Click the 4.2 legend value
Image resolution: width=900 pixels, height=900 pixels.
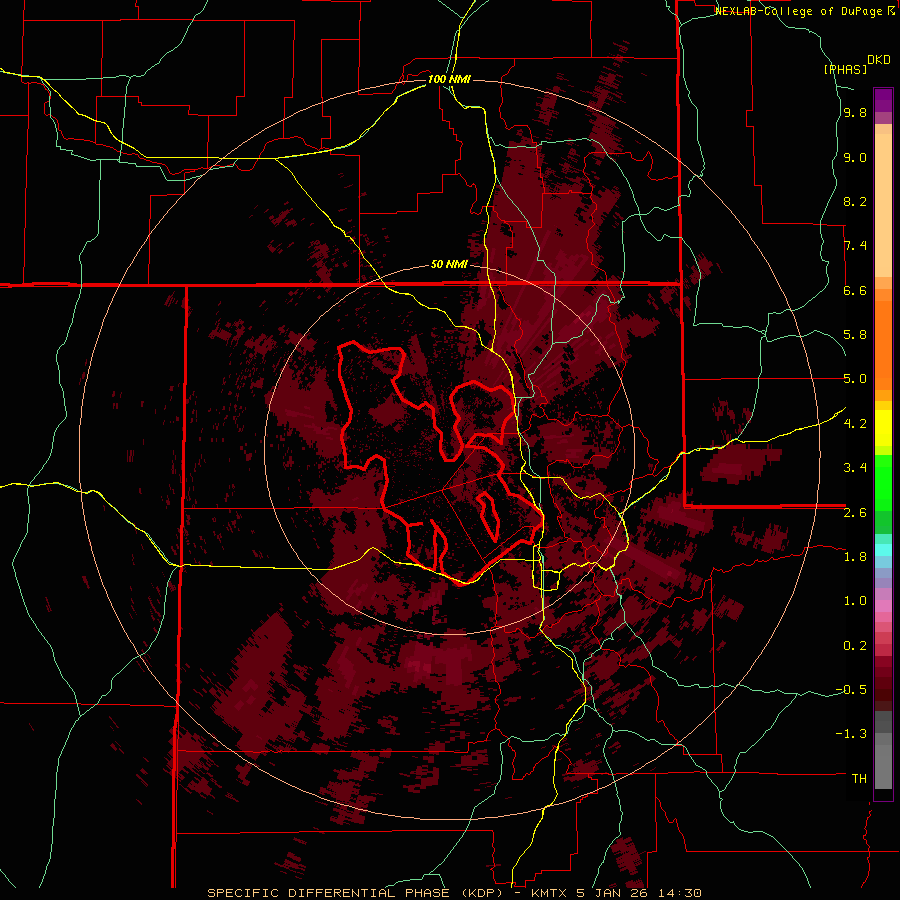tap(855, 424)
